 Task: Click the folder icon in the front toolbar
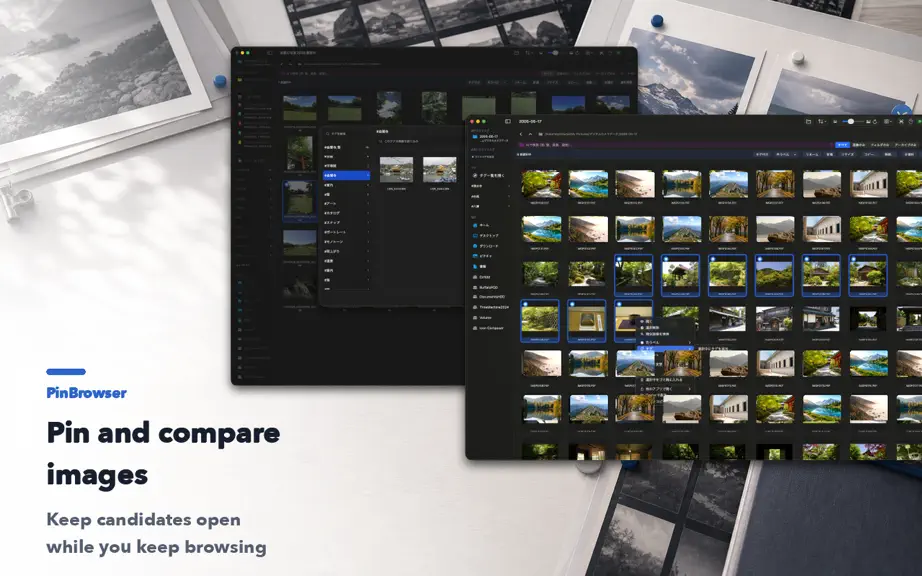[809, 122]
